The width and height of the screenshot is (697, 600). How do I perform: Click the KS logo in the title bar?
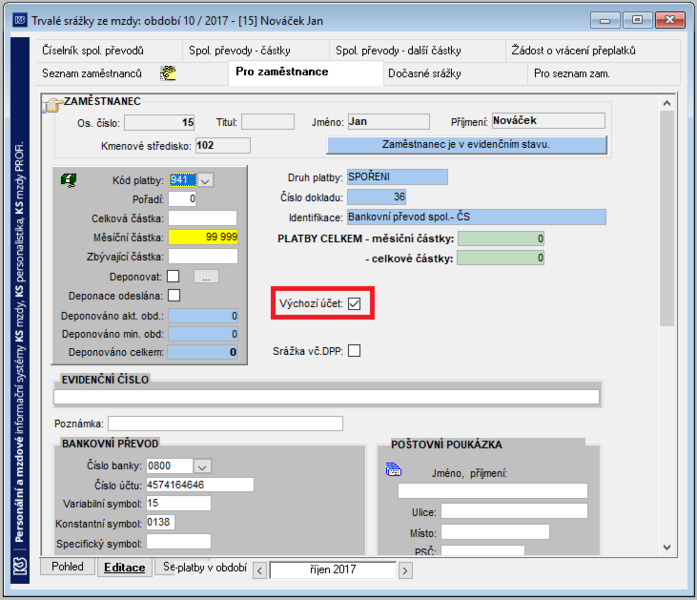click(x=20, y=20)
